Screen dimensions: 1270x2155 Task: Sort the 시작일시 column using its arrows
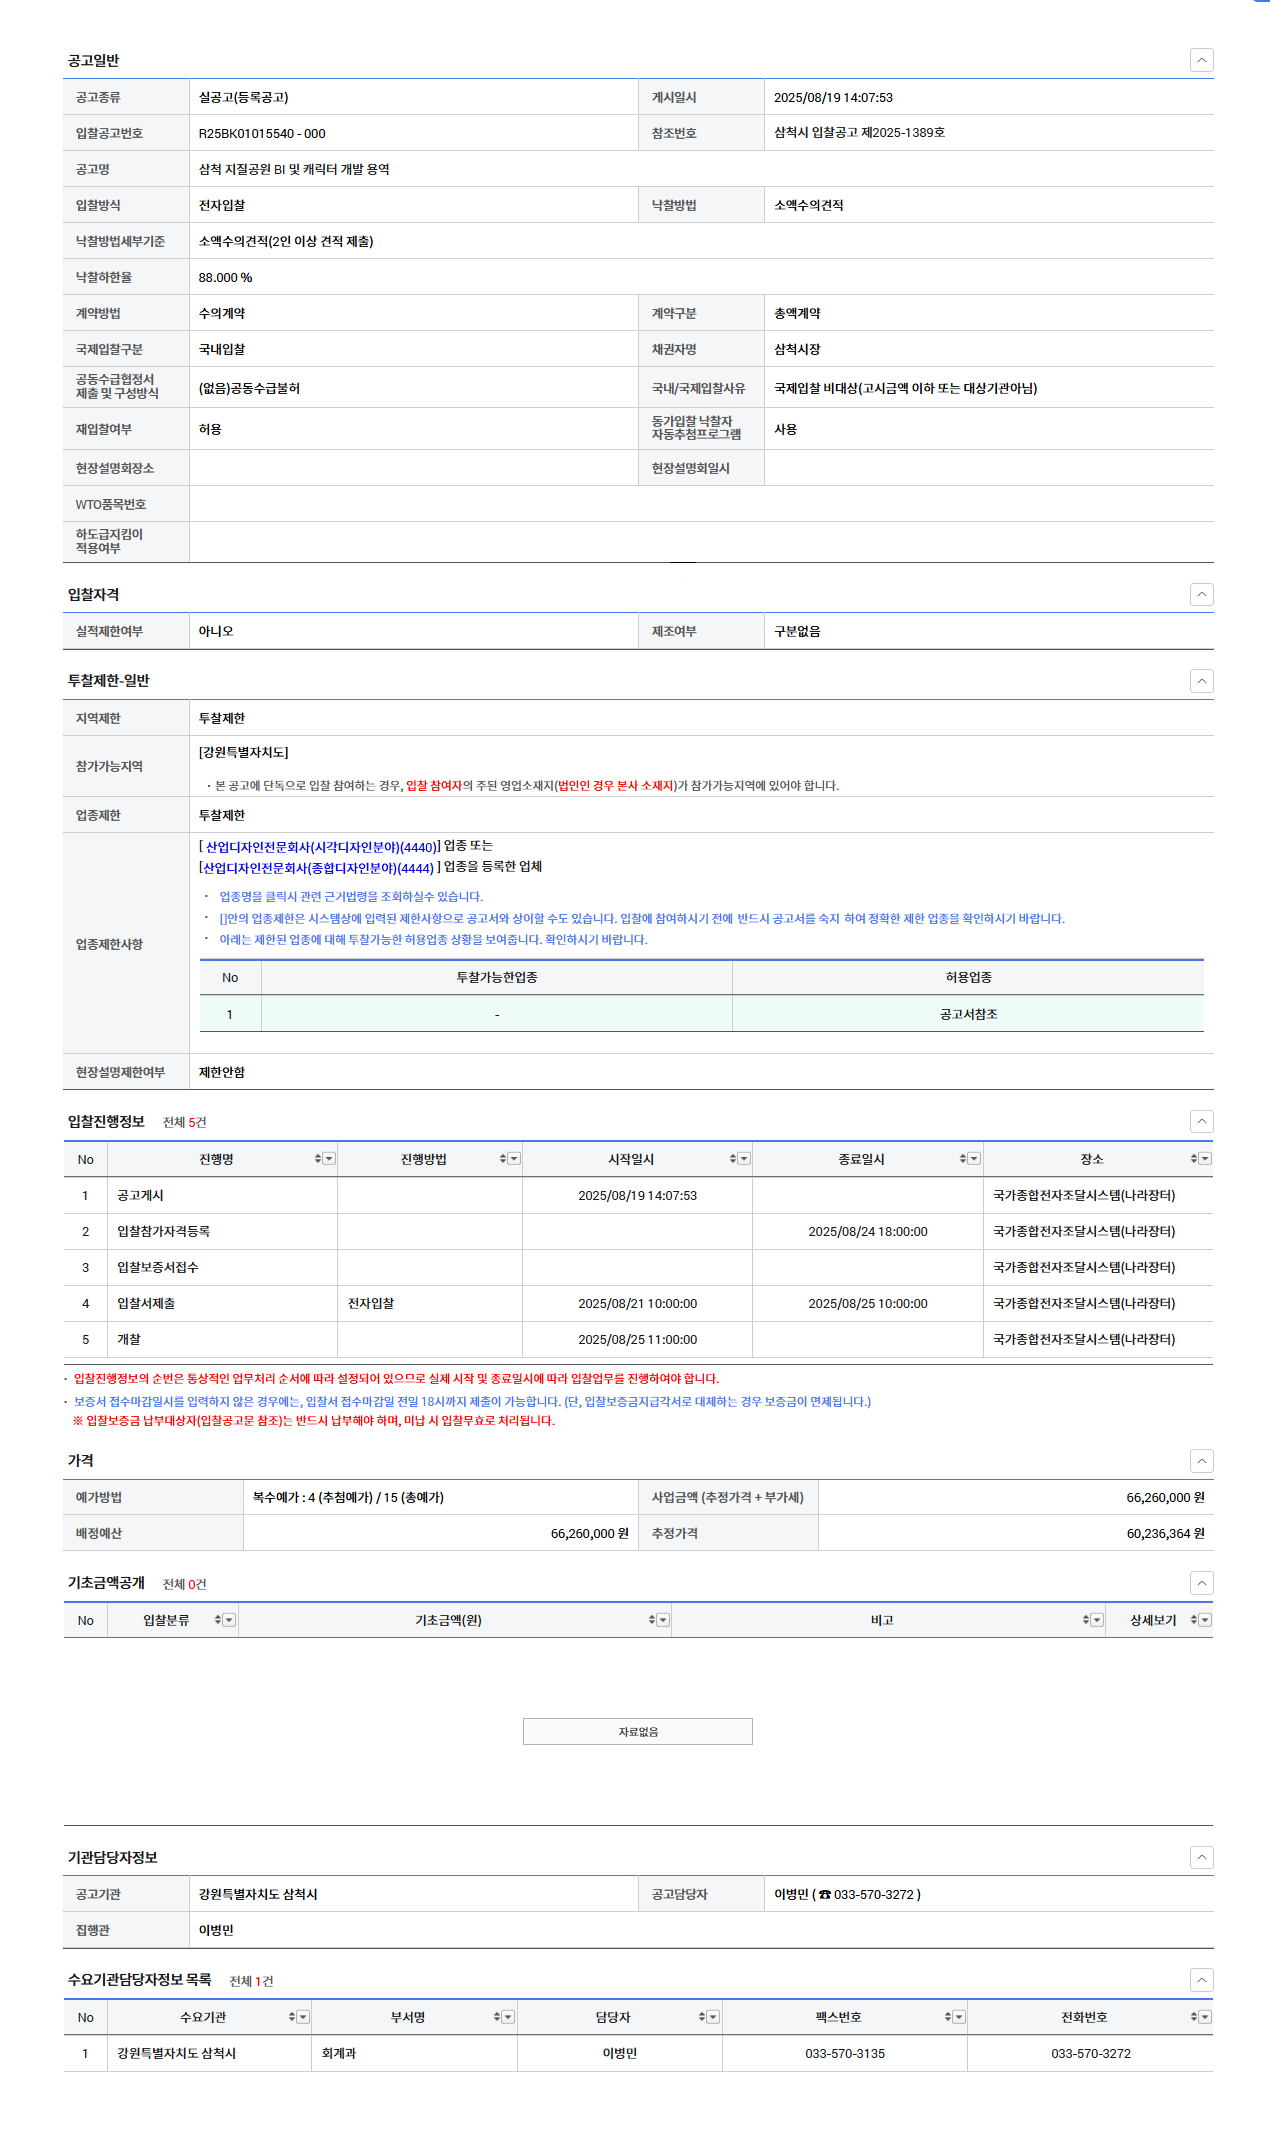pyautogui.click(x=733, y=1159)
